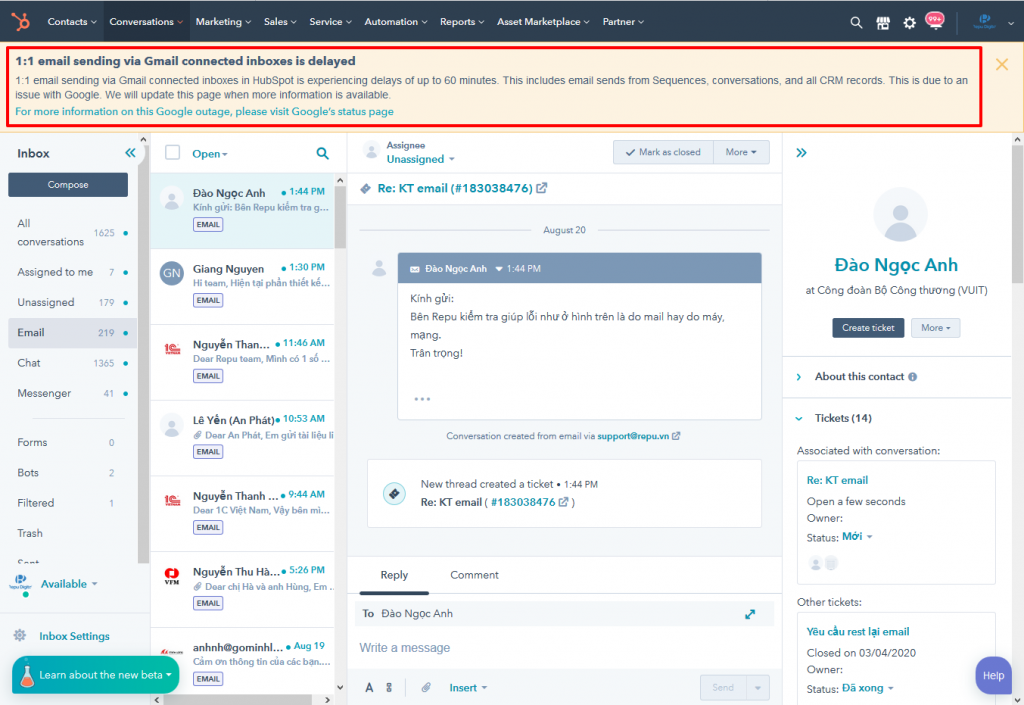Click the conversation list horizontal scrollbar
This screenshot has width=1024, height=705.
coord(240,700)
